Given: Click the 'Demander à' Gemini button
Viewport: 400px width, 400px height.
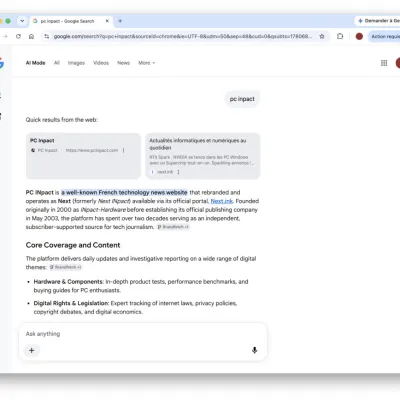Looking at the screenshot, I should coord(378,21).
